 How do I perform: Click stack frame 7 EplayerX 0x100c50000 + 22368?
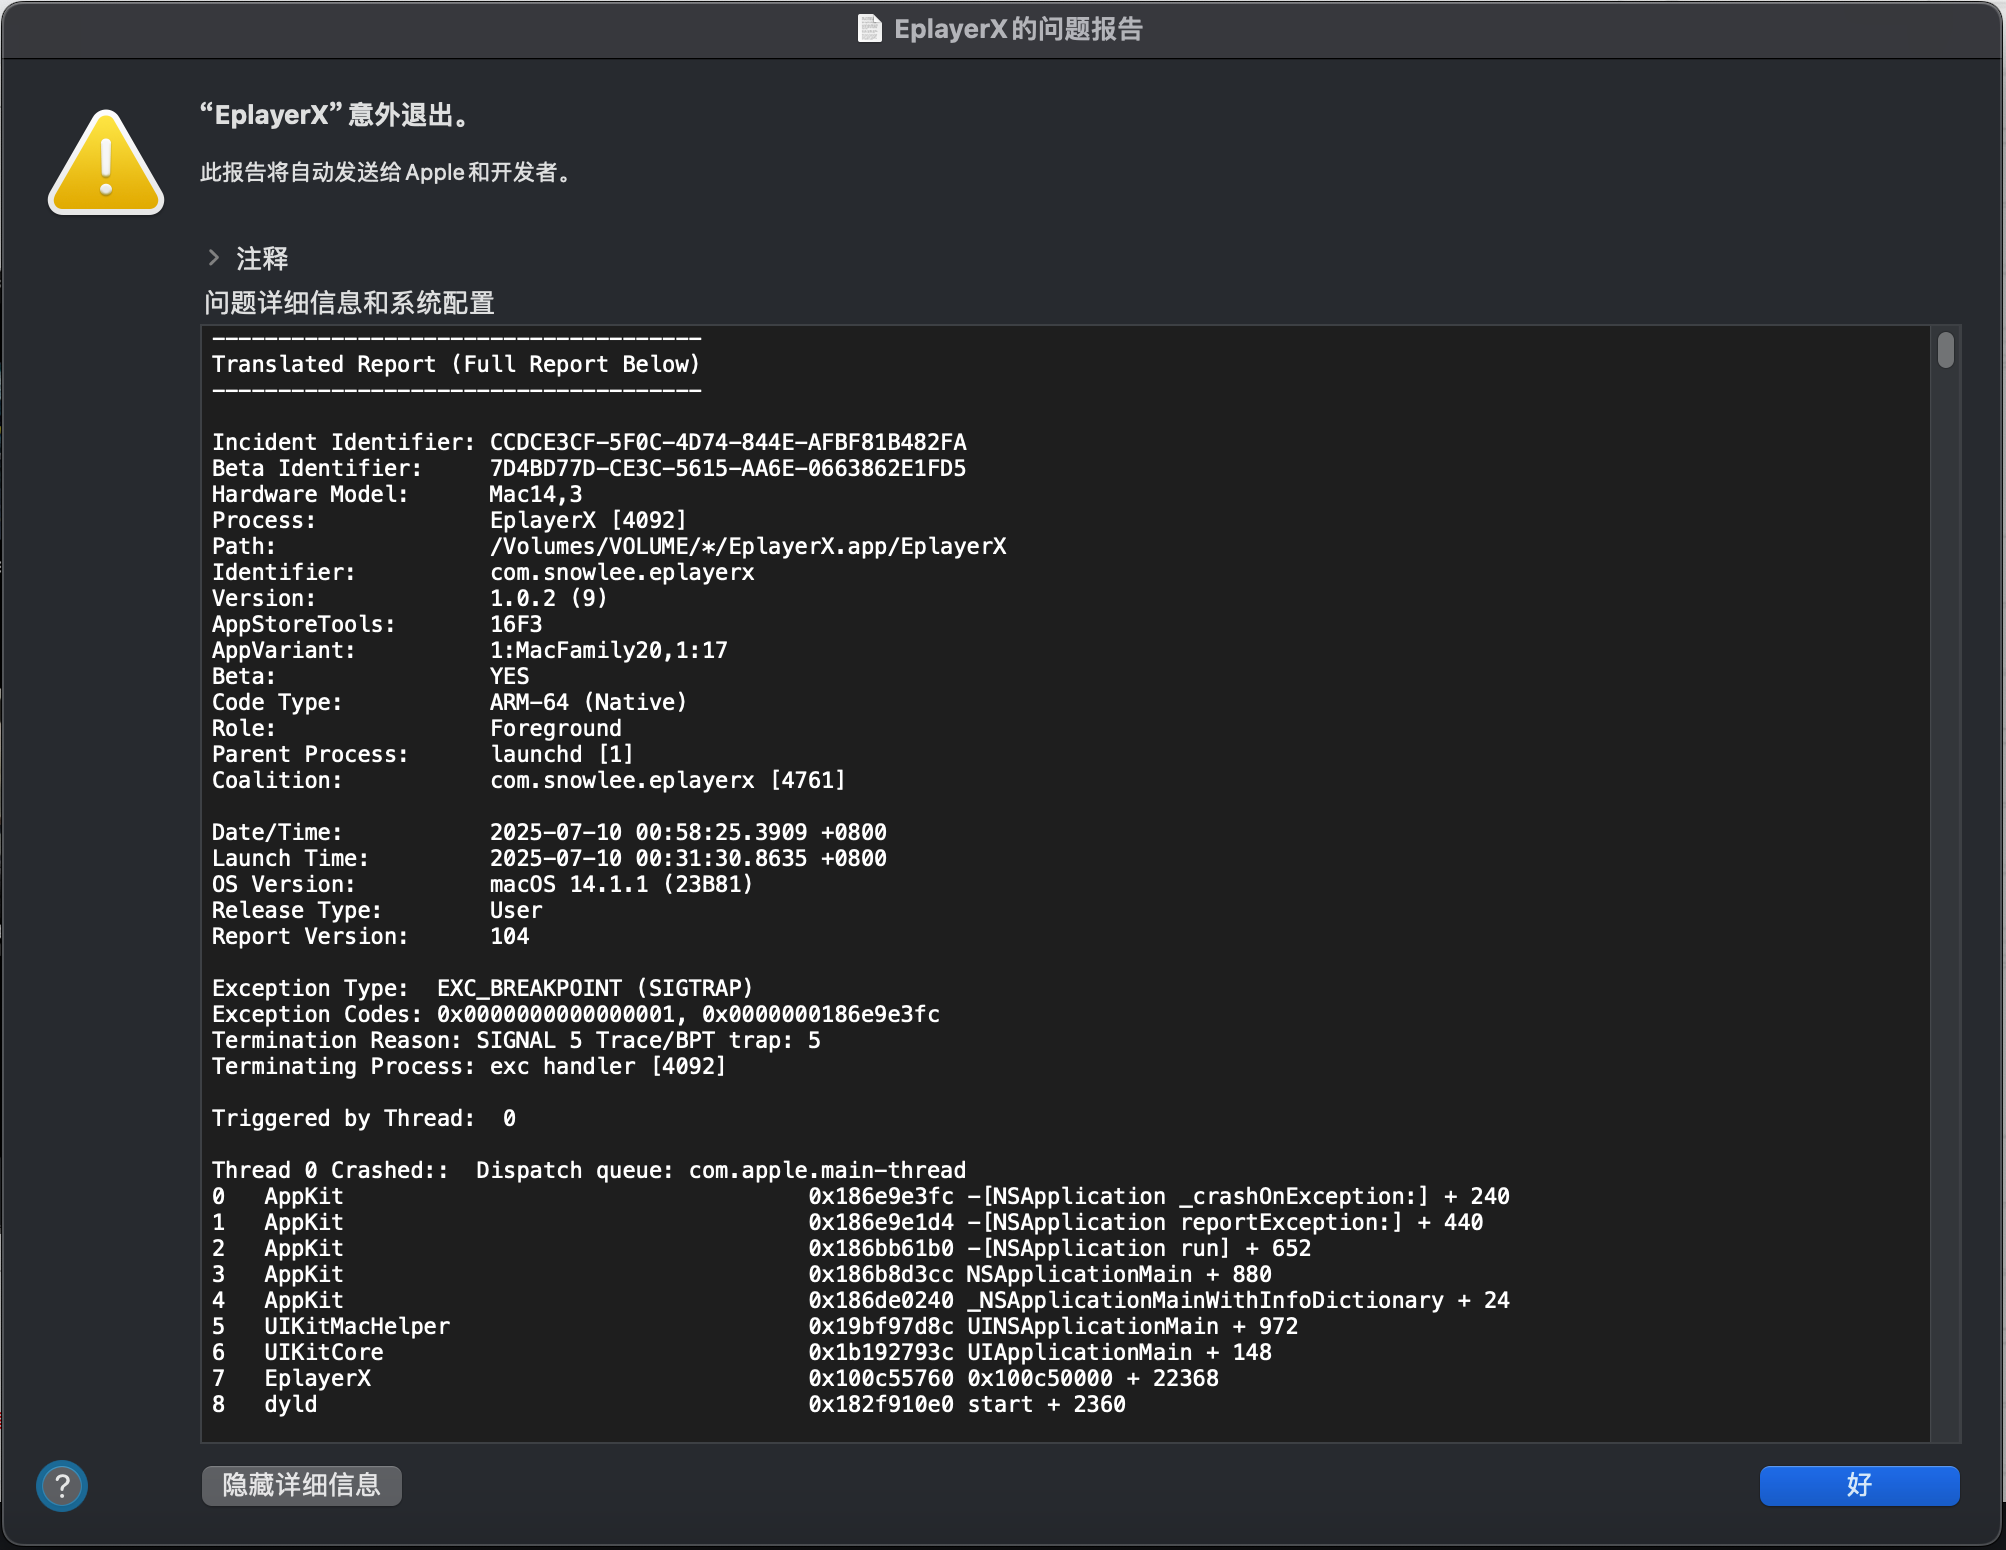715,1378
